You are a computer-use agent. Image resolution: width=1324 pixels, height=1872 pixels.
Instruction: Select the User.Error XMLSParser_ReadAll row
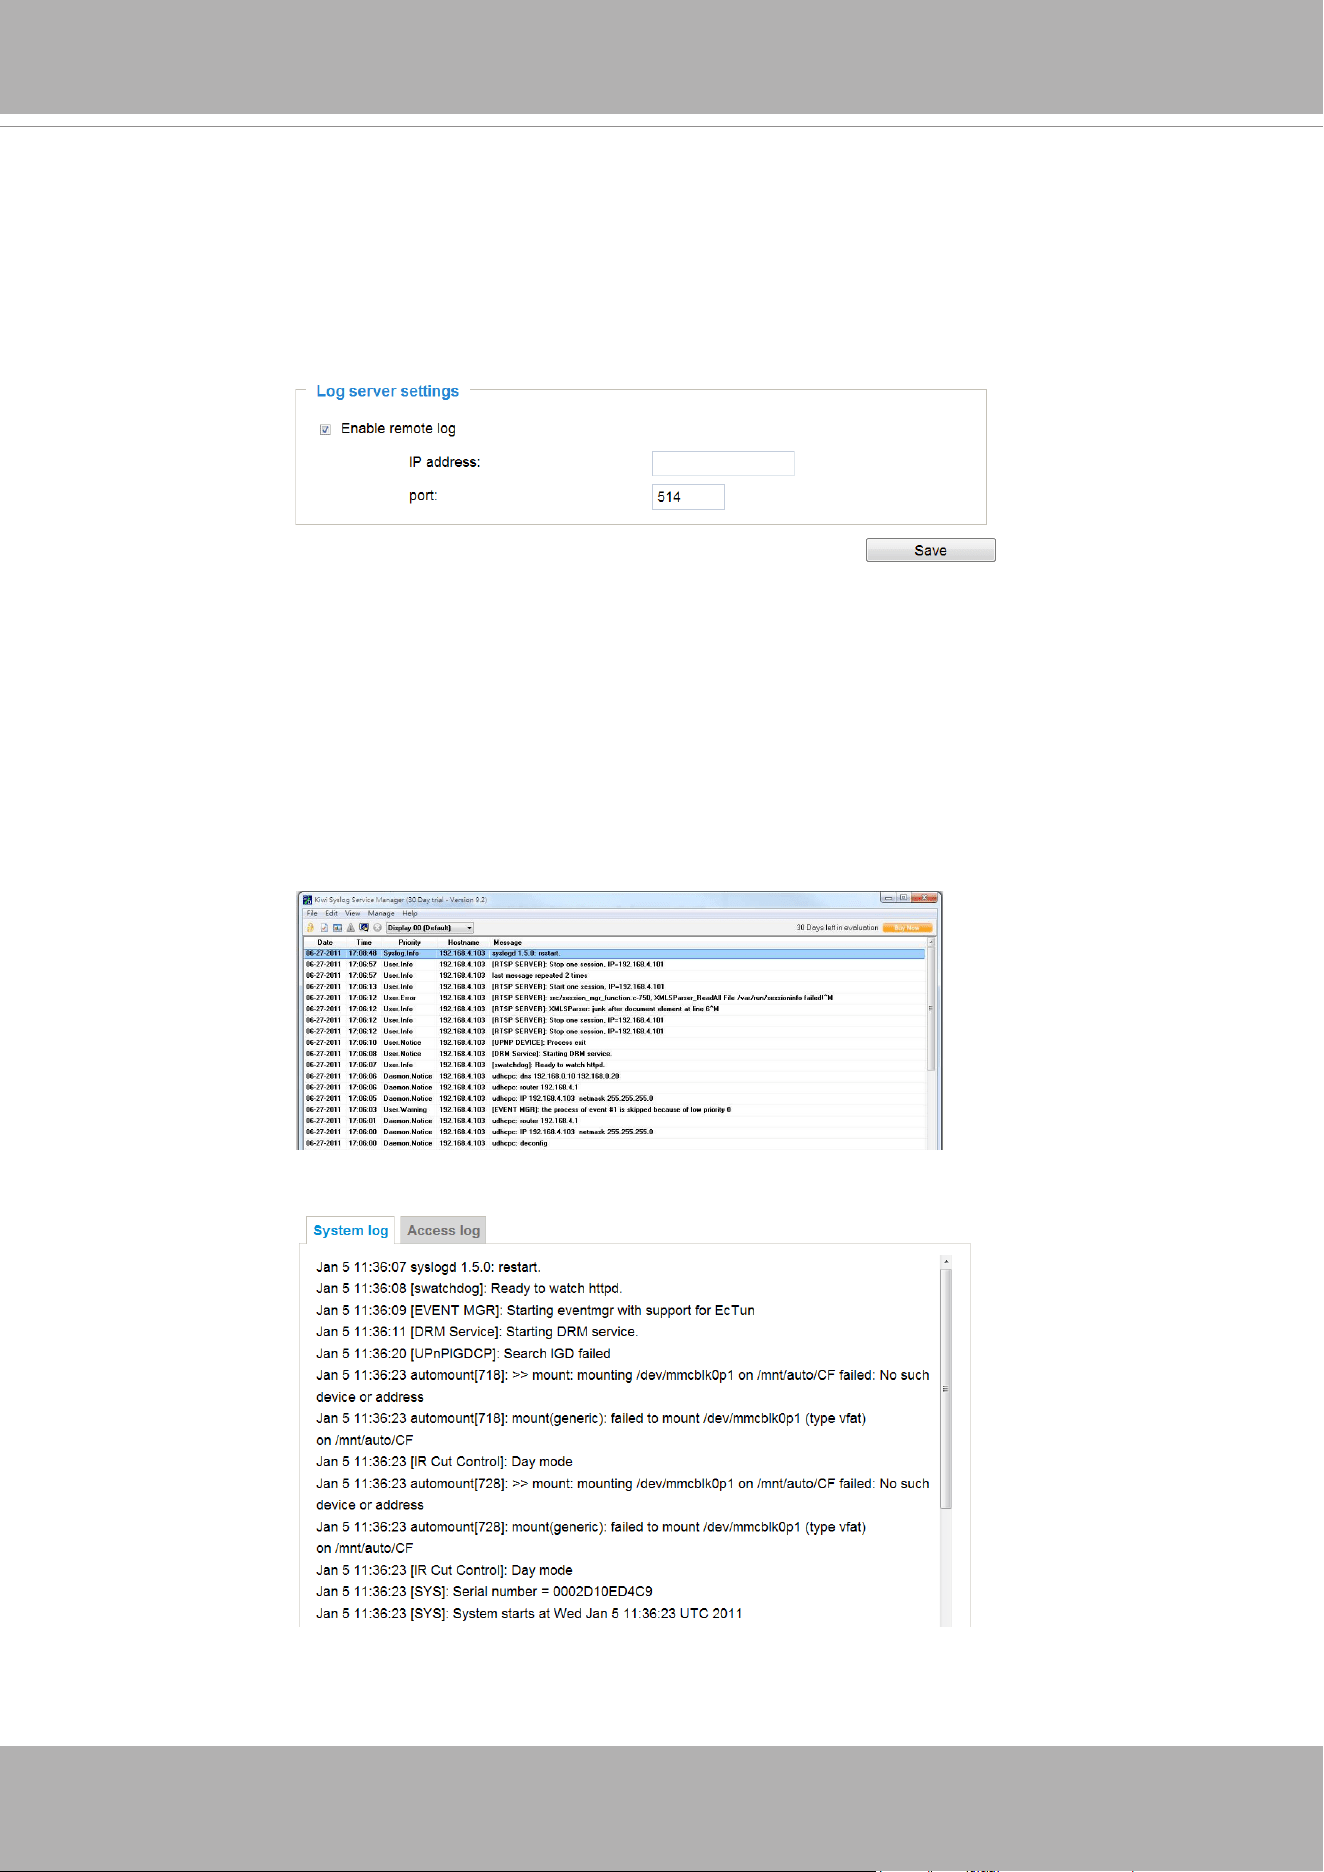615,997
